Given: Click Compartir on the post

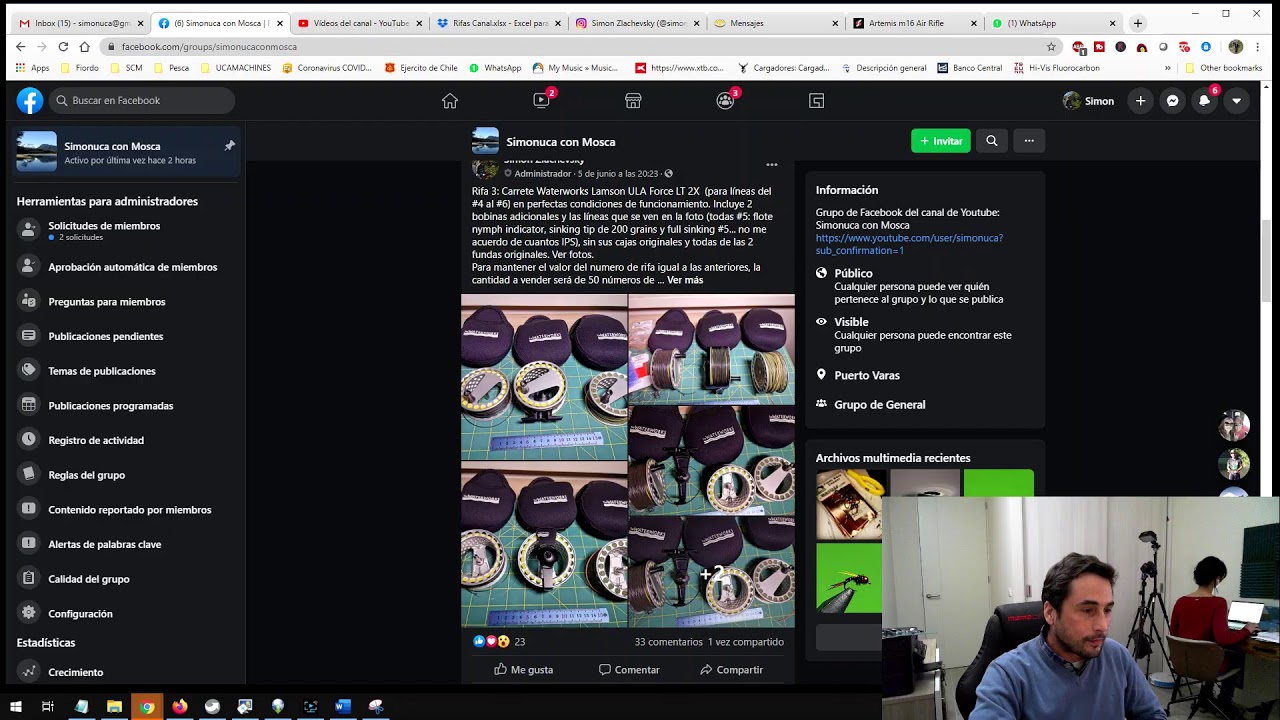Looking at the screenshot, I should coord(731,670).
